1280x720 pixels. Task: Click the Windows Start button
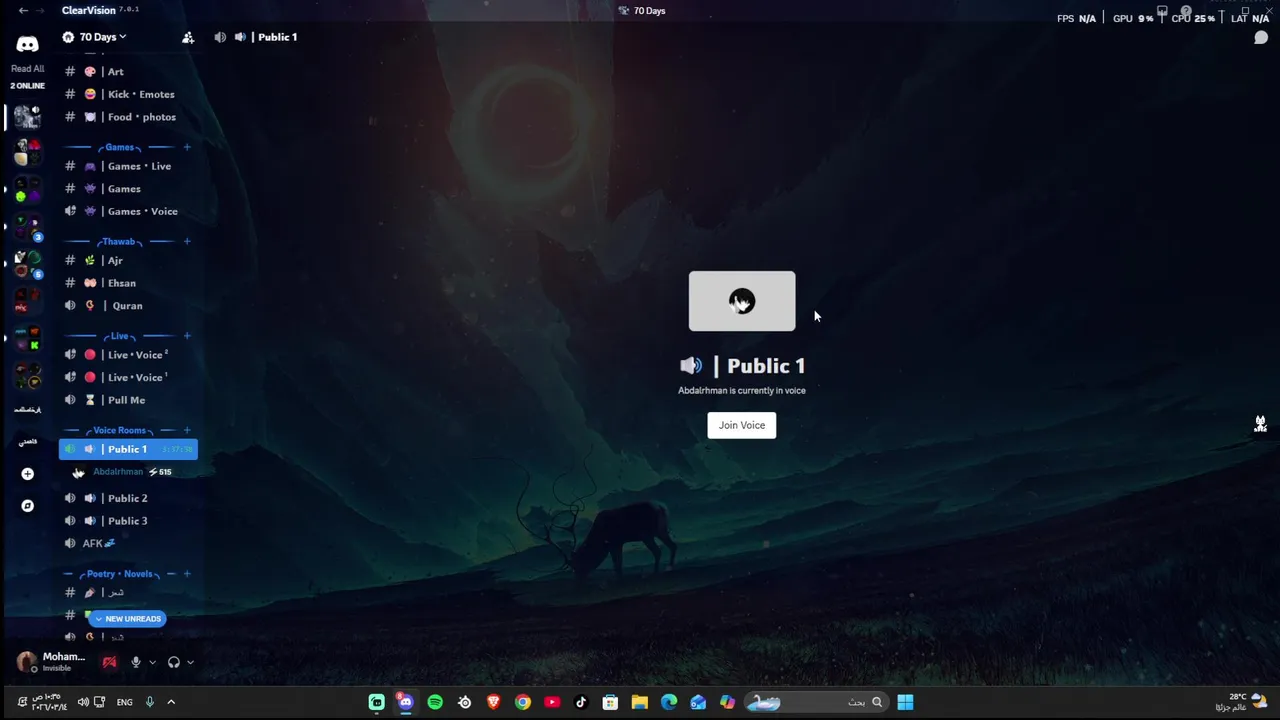coord(905,702)
